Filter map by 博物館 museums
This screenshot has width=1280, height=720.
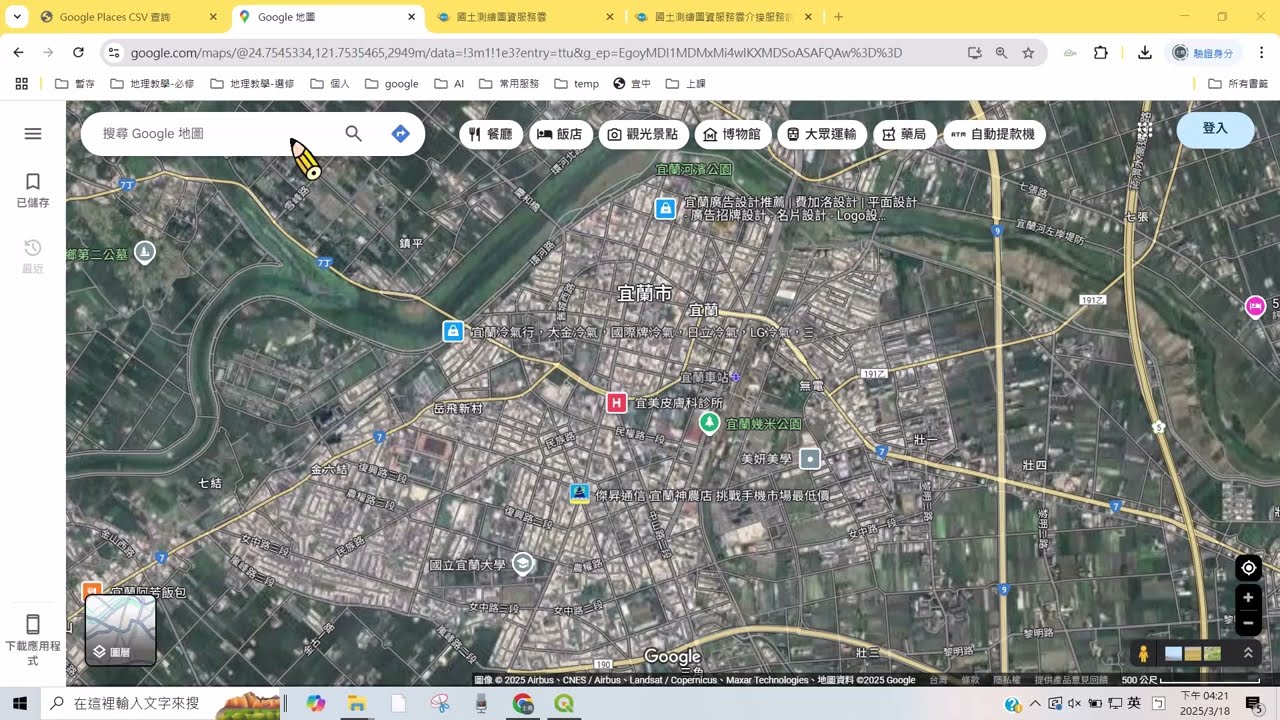coord(733,134)
